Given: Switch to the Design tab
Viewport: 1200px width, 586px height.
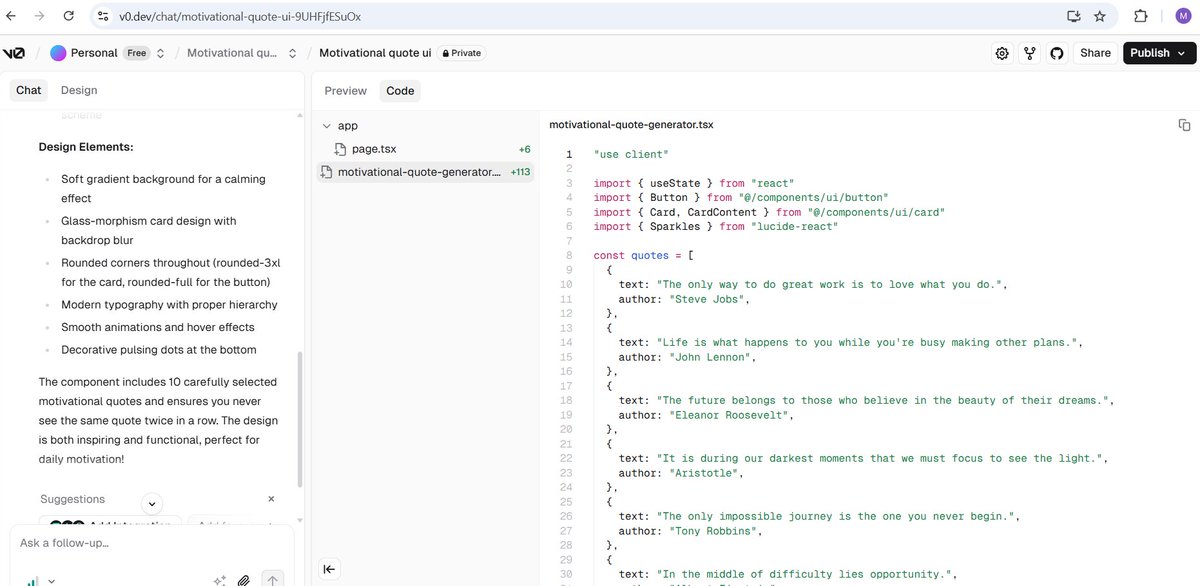Looking at the screenshot, I should point(79,90).
